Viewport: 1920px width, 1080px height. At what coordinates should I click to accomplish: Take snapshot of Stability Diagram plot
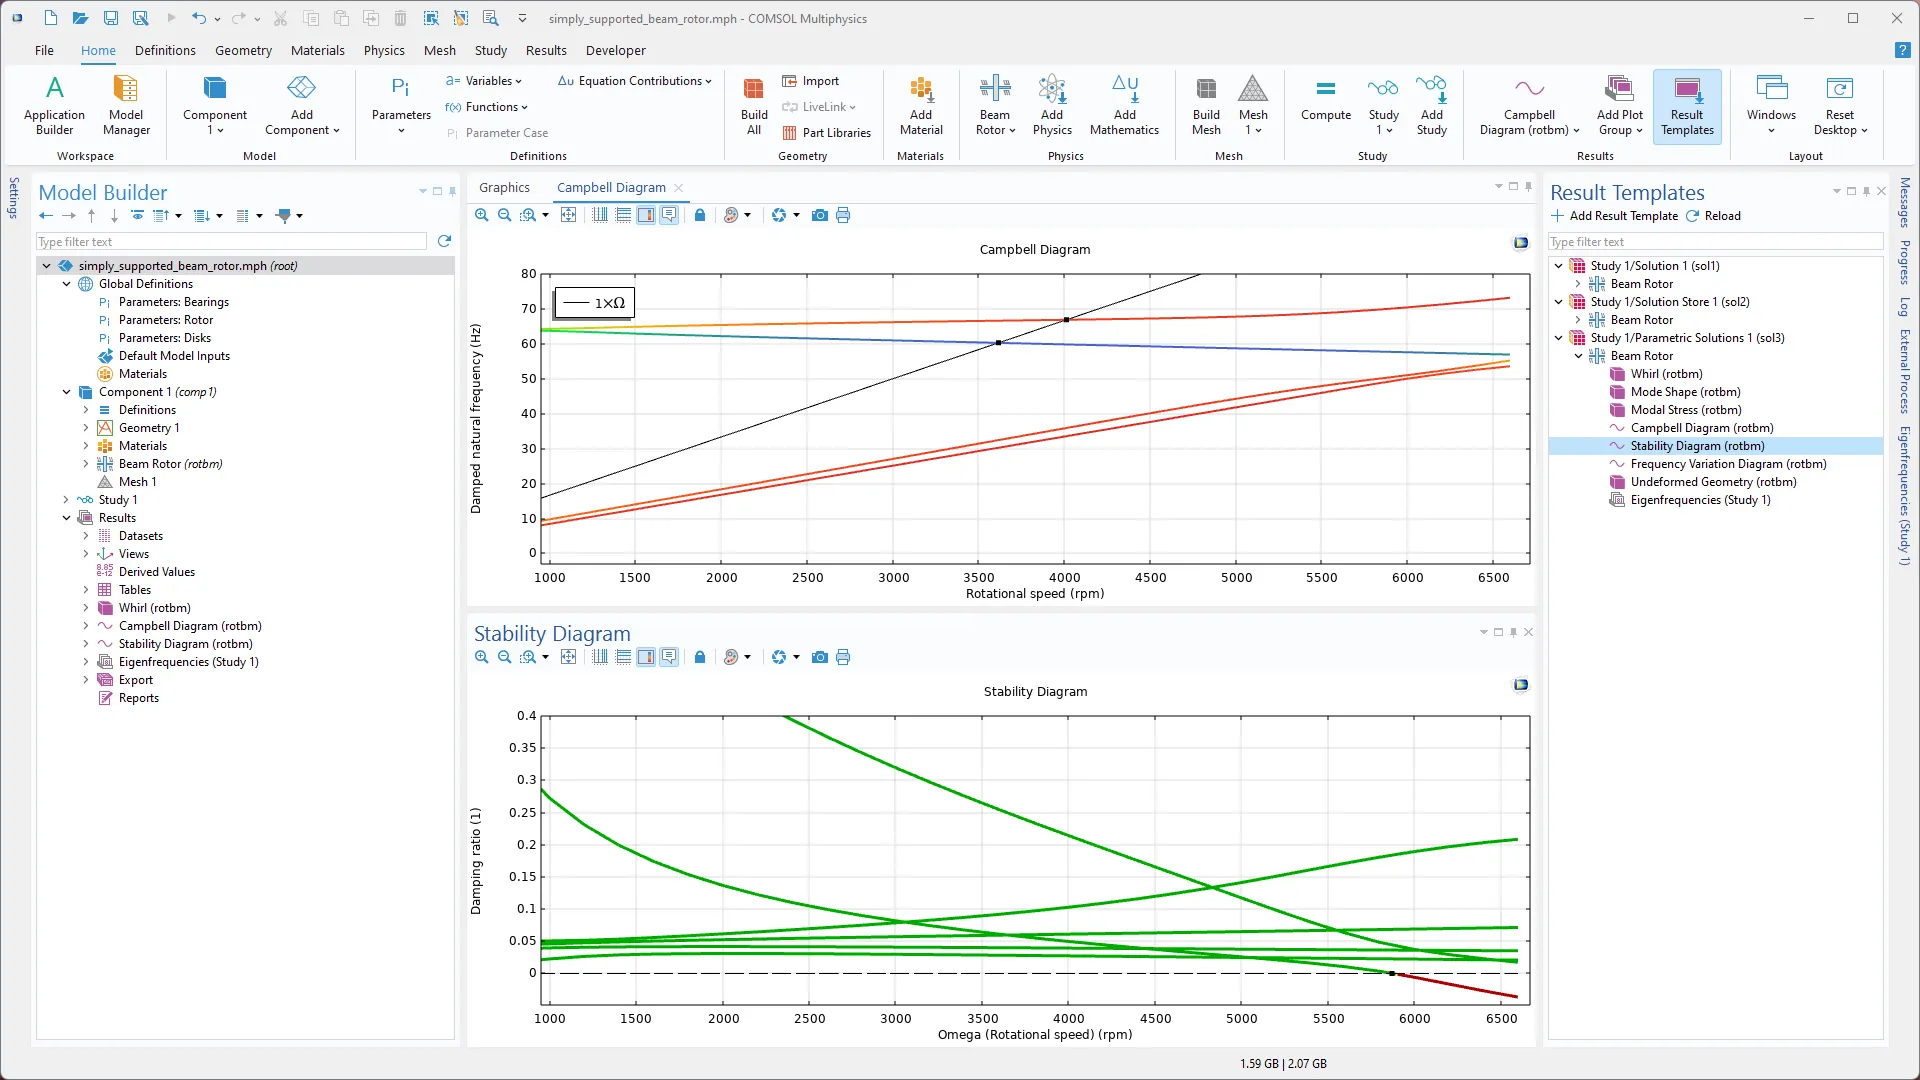(820, 657)
